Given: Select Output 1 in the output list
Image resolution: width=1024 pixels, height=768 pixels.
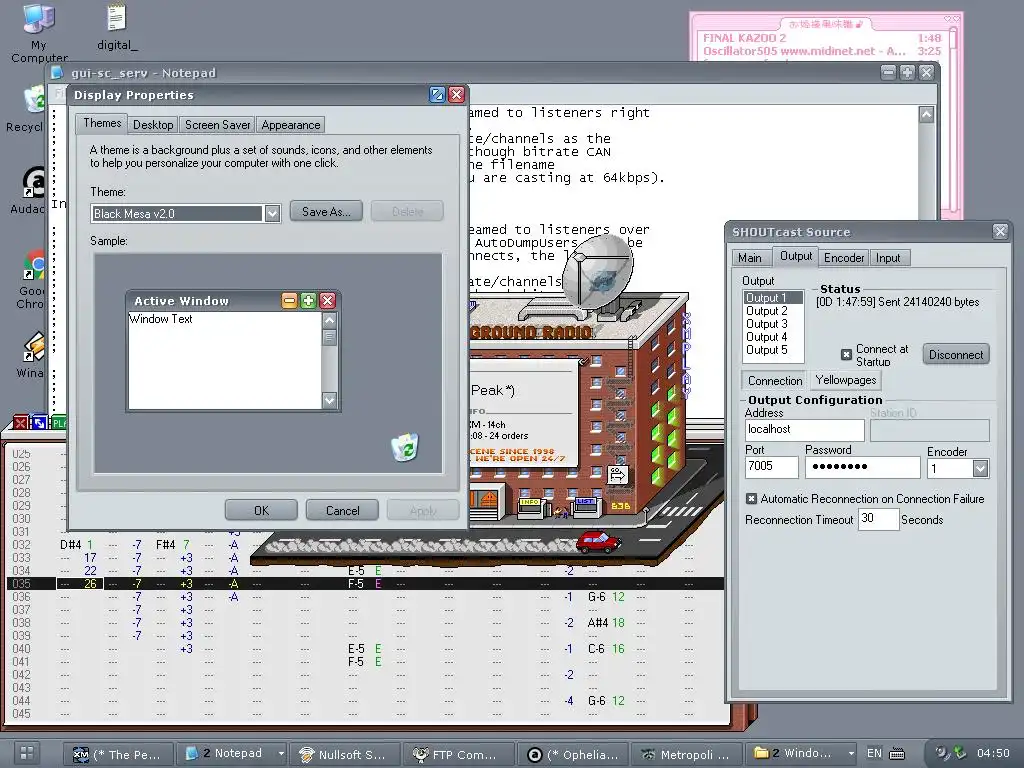Looking at the screenshot, I should [x=773, y=298].
